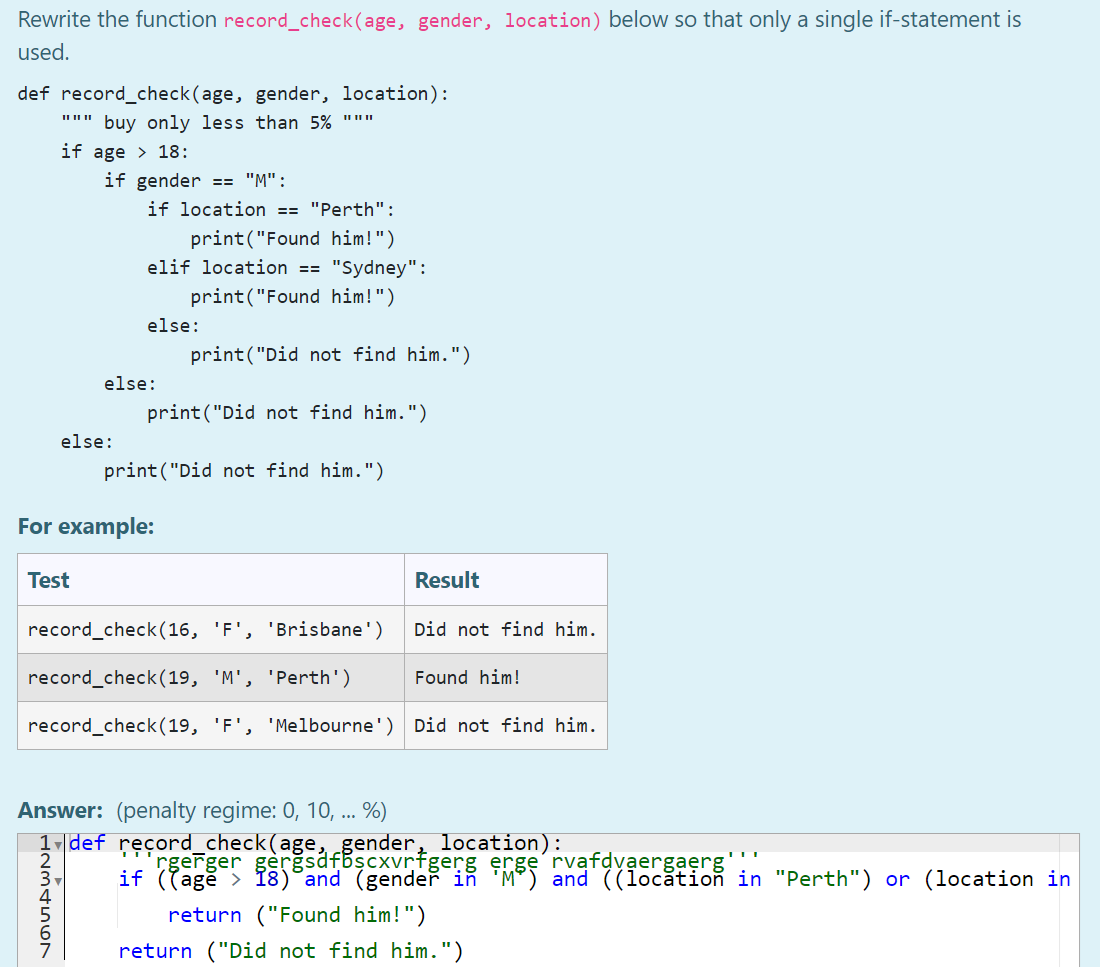Collapse the if-statement fold arrow on line 3
The height and width of the screenshot is (967, 1100).
58,882
